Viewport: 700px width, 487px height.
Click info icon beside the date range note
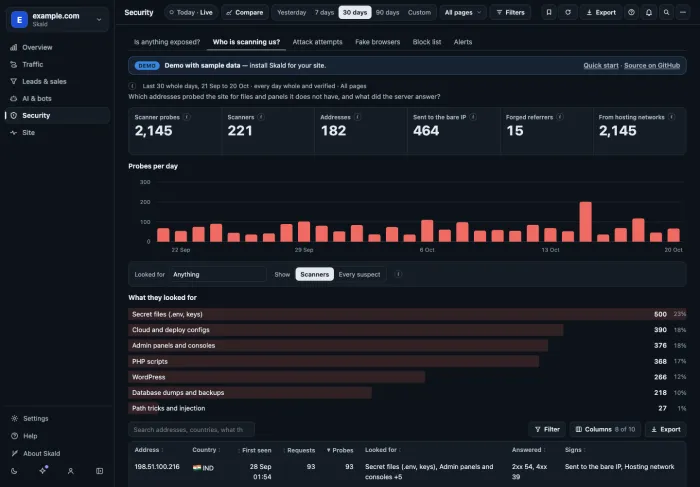(132, 86)
